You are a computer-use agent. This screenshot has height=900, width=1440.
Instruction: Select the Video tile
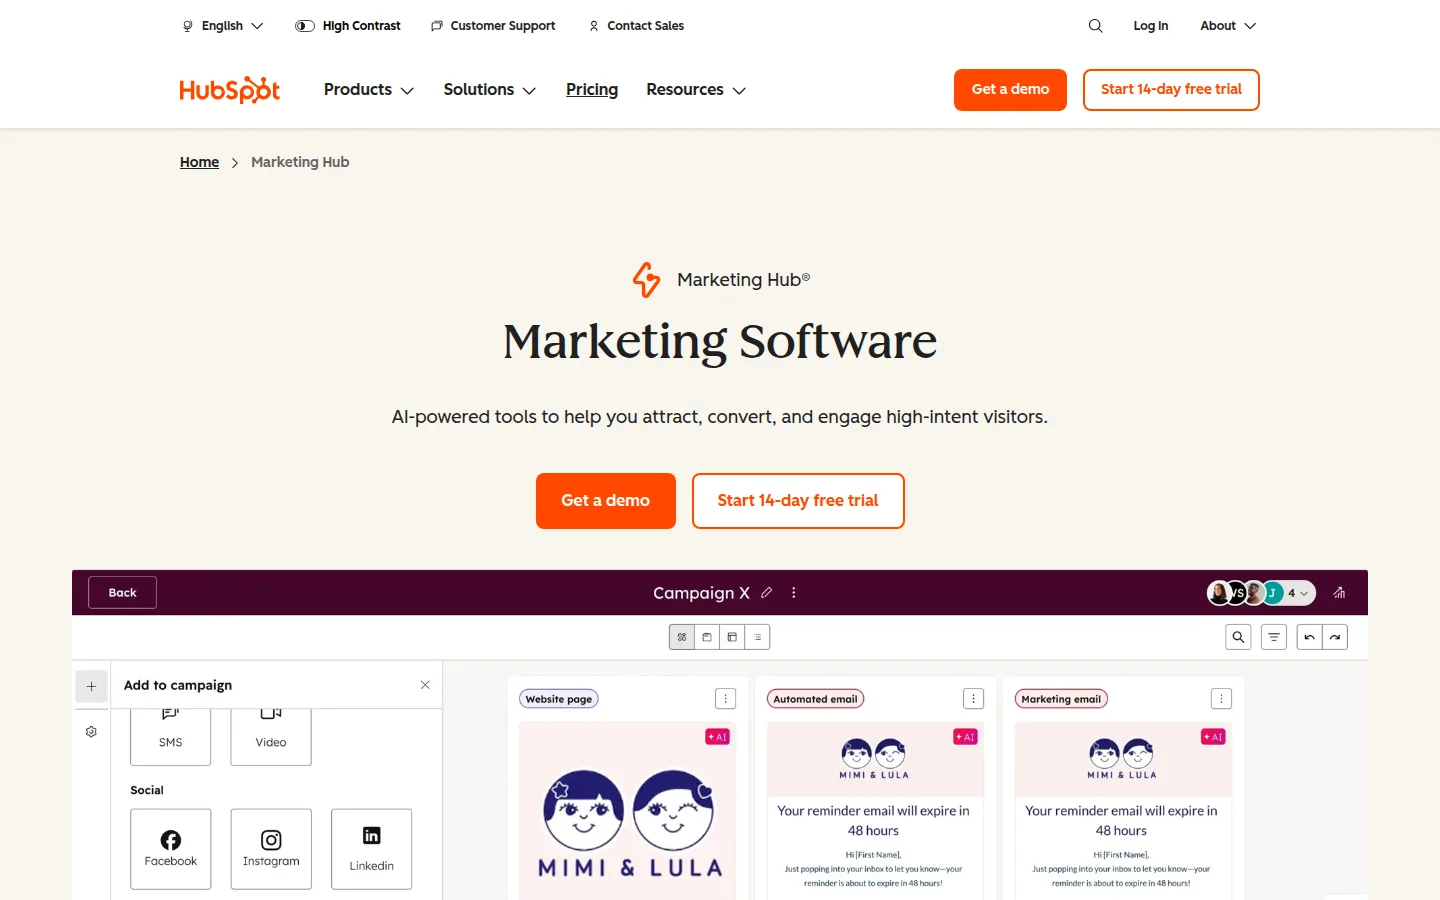pyautogui.click(x=271, y=737)
